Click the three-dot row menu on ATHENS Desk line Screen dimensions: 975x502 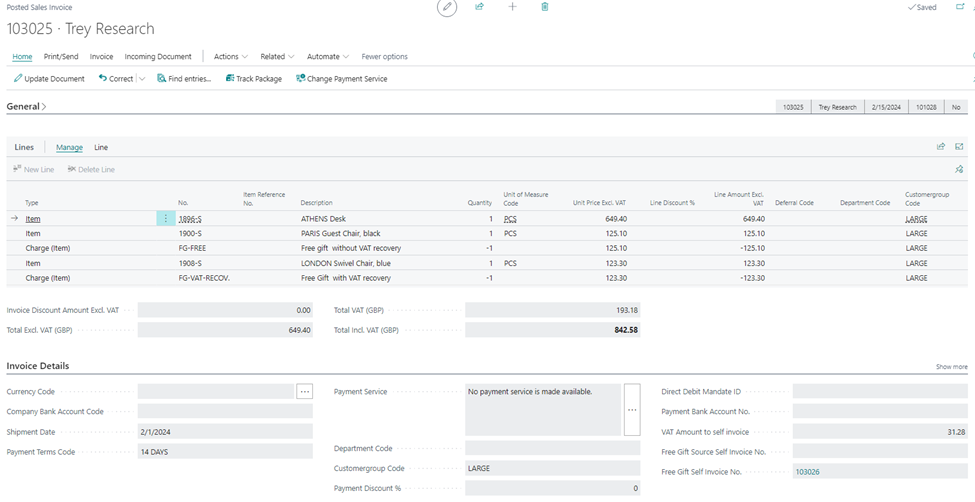[x=165, y=218]
